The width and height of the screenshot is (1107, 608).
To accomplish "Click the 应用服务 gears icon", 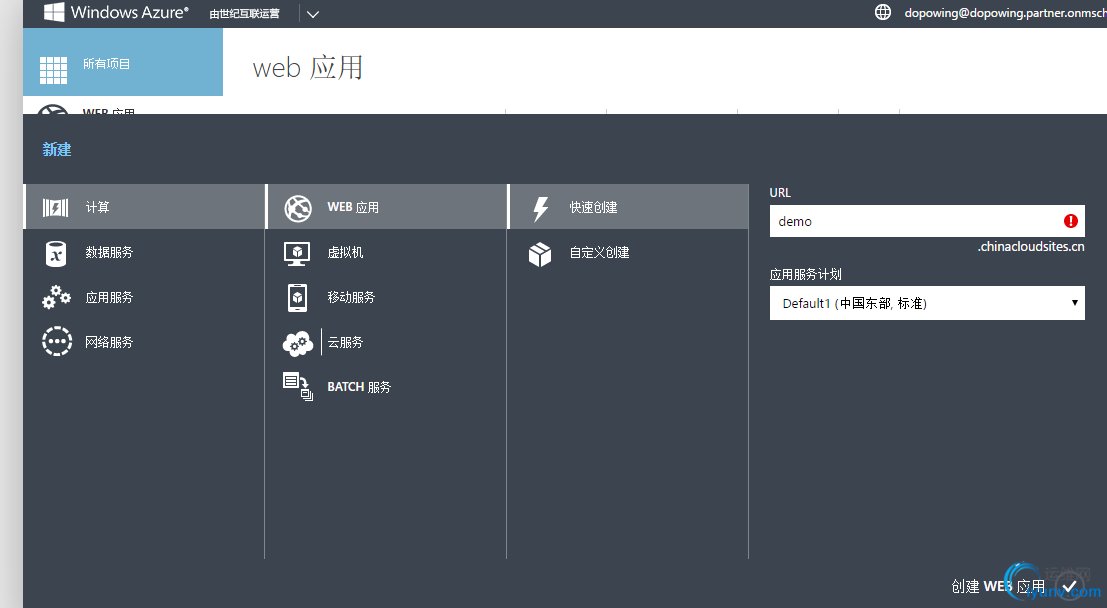I will pyautogui.click(x=56, y=297).
